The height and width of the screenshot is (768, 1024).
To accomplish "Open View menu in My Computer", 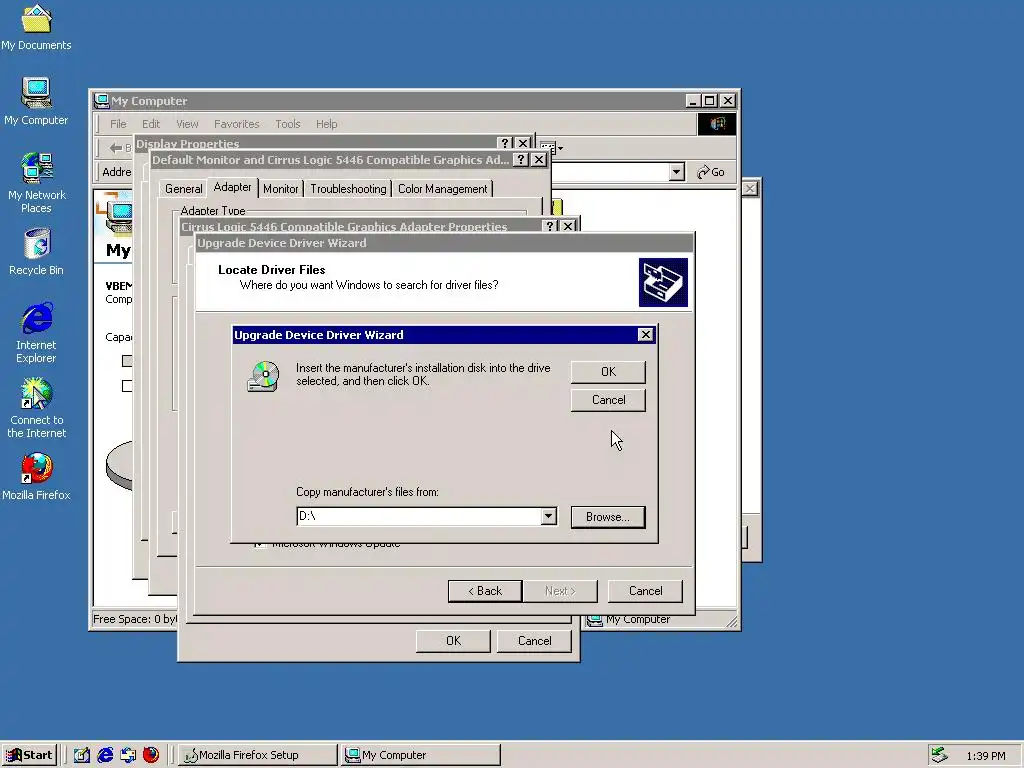I will [187, 124].
